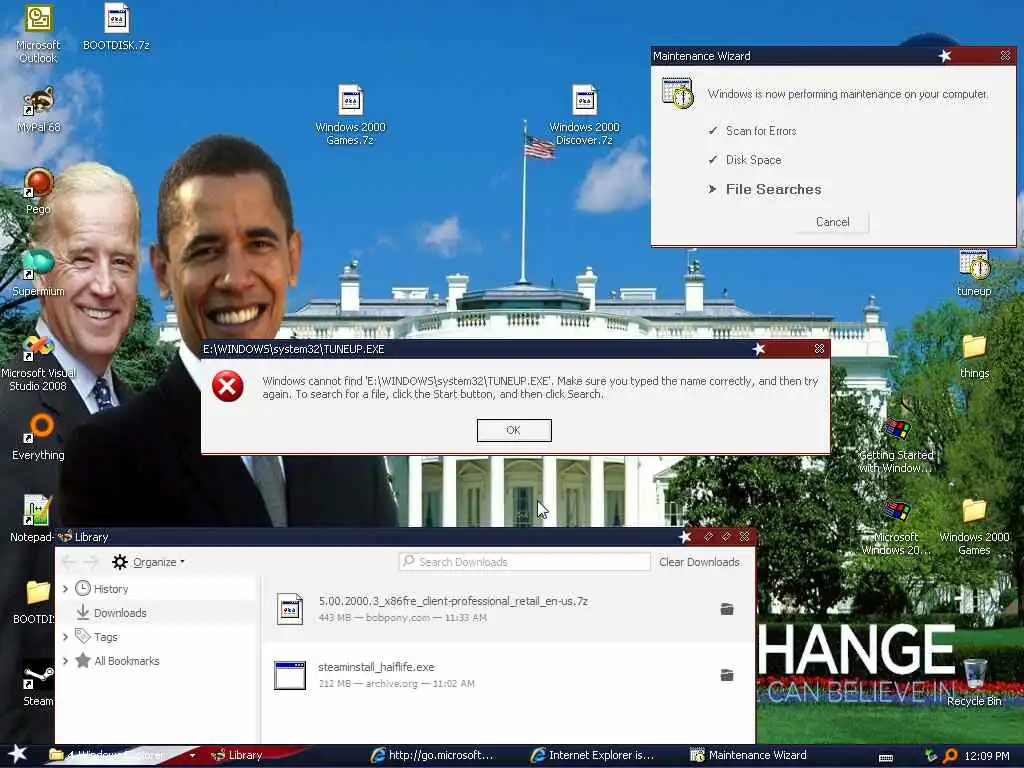Open Getting Started with Windows shortcut
Viewport: 1024px width, 768px height.
pos(897,445)
